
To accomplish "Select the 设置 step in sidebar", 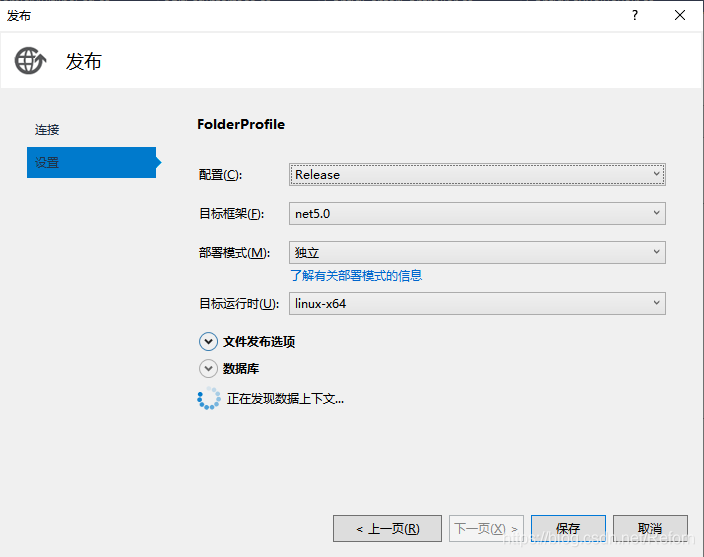I will (x=92, y=162).
